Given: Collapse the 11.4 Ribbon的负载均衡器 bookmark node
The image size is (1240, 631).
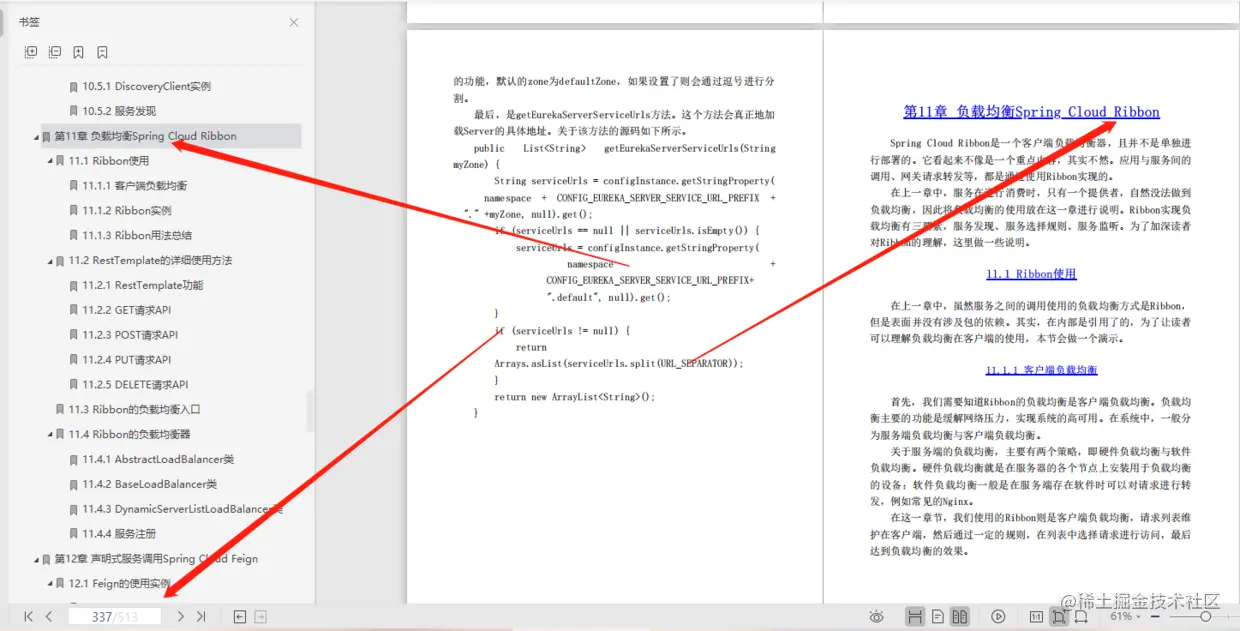Looking at the screenshot, I should (x=51, y=435).
